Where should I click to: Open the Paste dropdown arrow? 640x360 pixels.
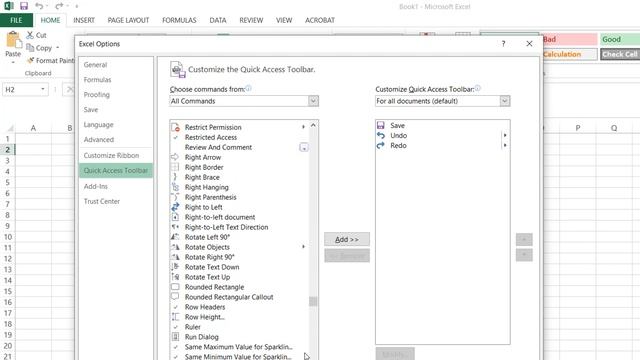(13, 62)
